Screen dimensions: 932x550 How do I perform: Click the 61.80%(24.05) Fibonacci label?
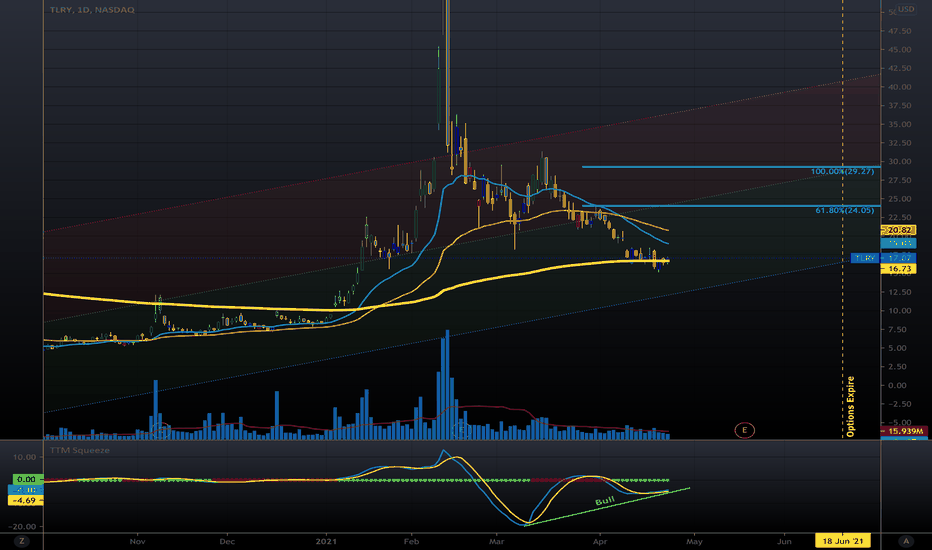pos(845,210)
